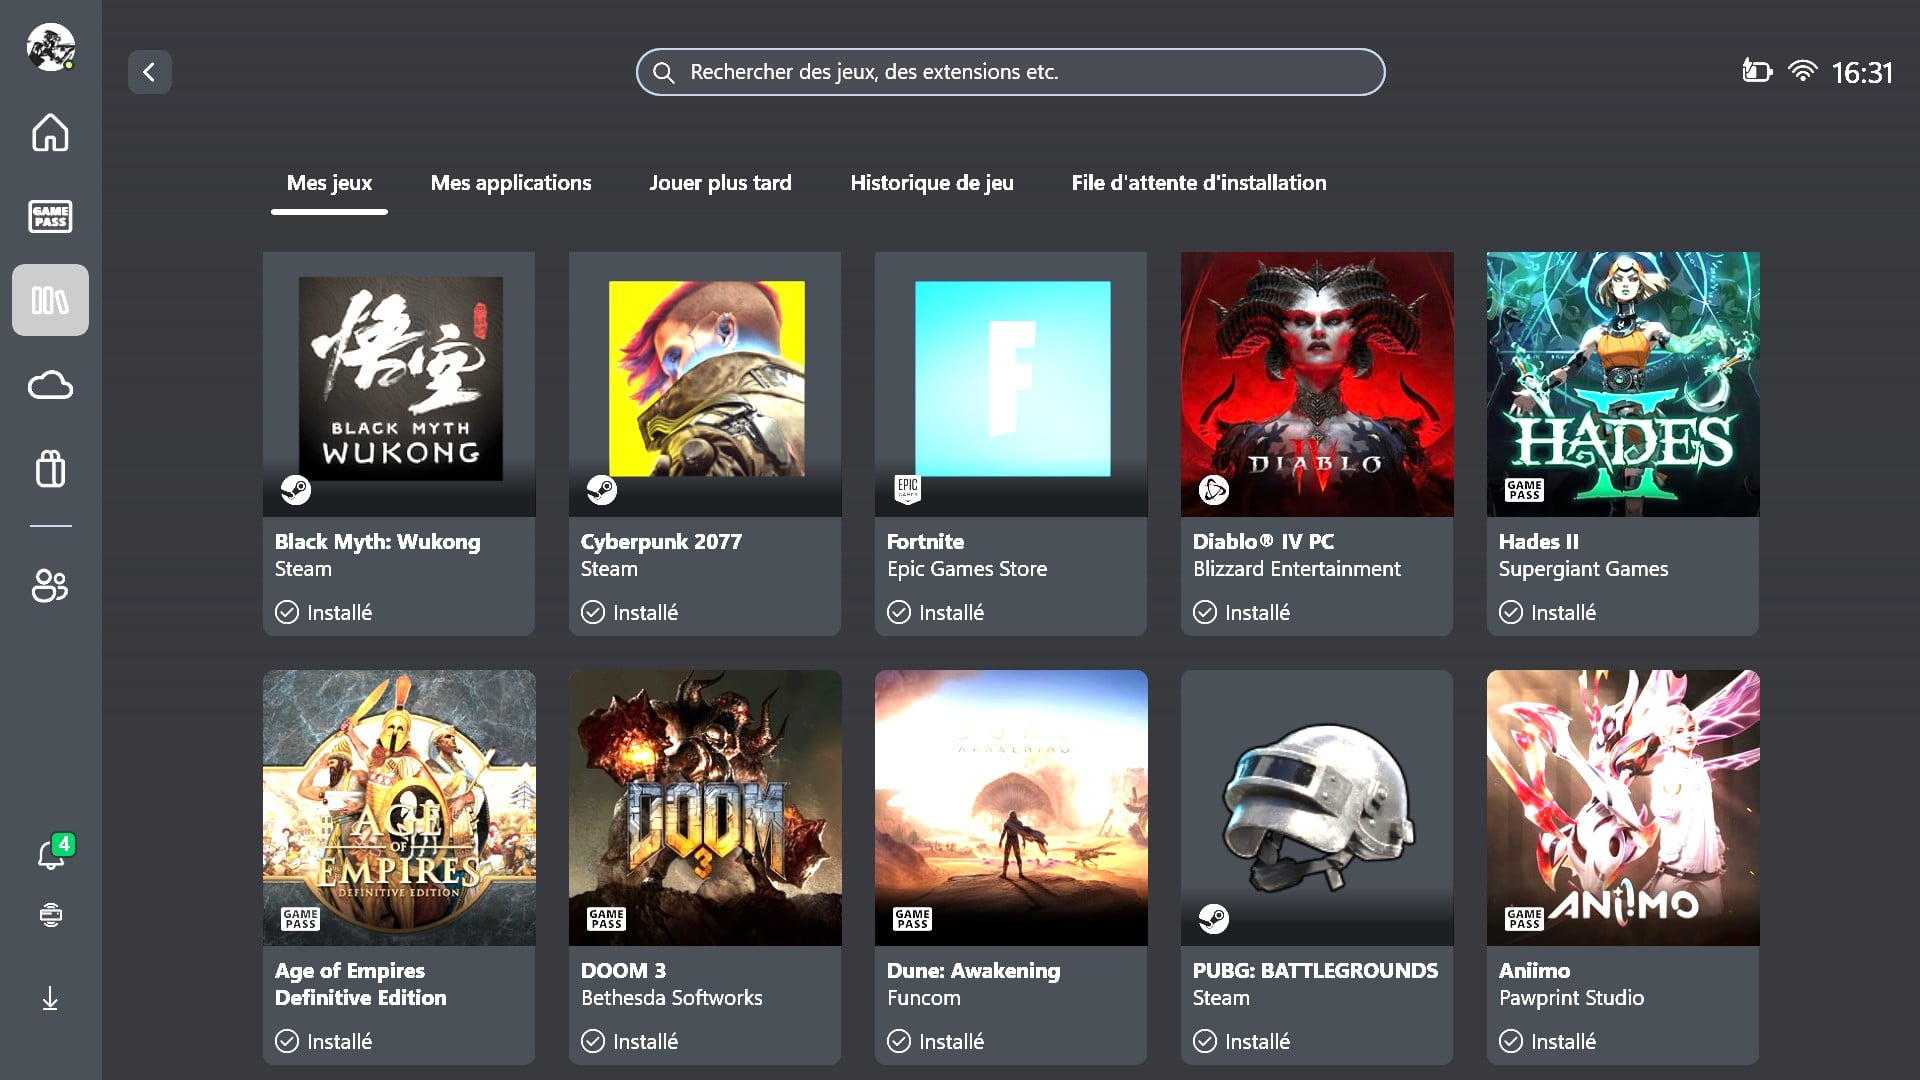This screenshot has width=1920, height=1080.
Task: Go to Home in sidebar
Action: [x=50, y=132]
